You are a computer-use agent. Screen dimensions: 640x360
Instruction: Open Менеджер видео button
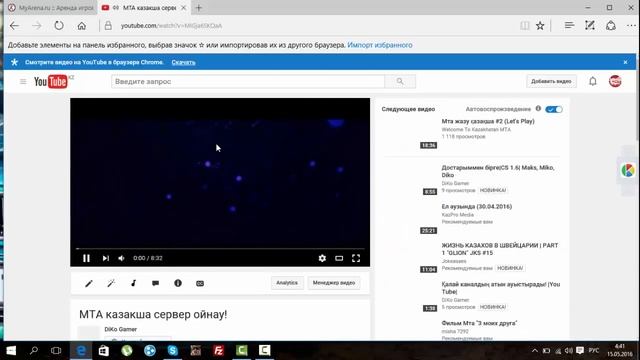(334, 283)
